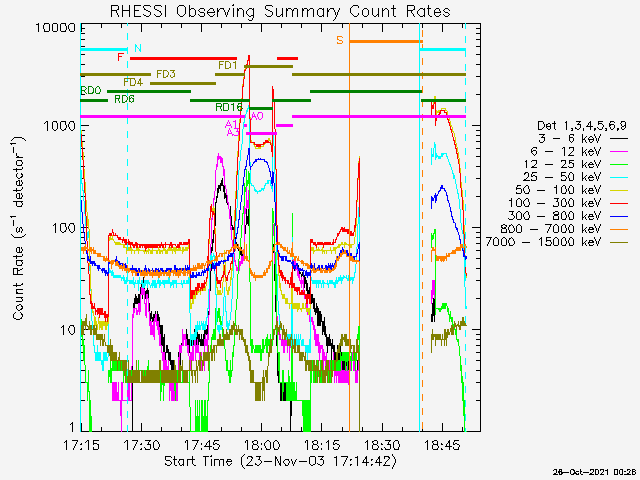Image resolution: width=640 pixels, height=480 pixels.
Task: Select the '6 - 12 keV' legend entry
Action: pyautogui.click(x=579, y=151)
